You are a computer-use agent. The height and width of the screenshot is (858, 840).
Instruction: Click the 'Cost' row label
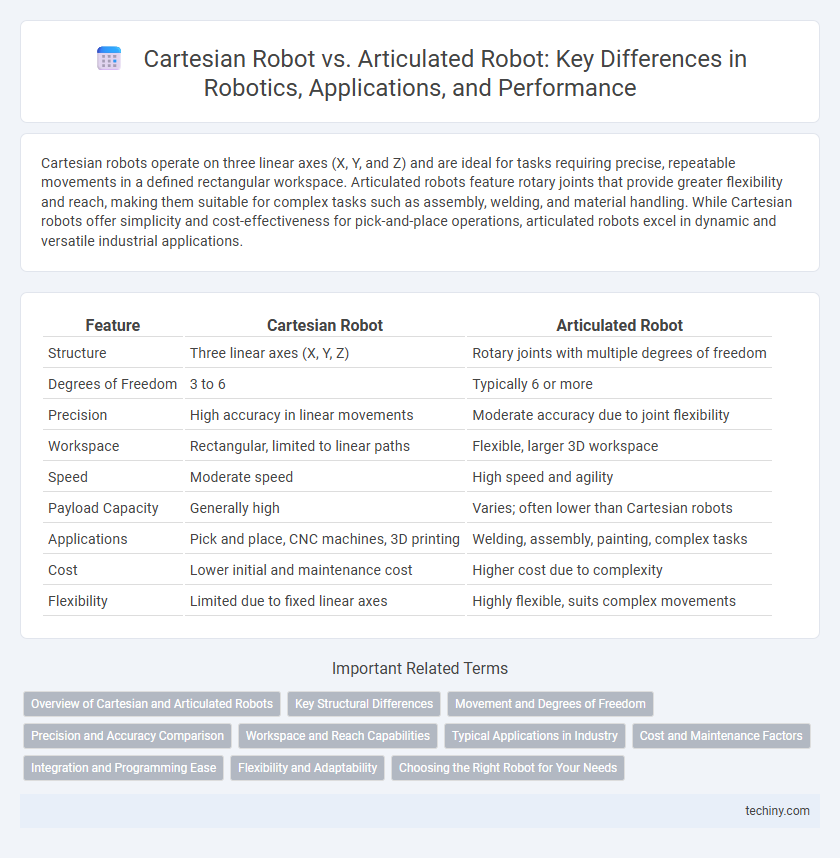coord(63,570)
